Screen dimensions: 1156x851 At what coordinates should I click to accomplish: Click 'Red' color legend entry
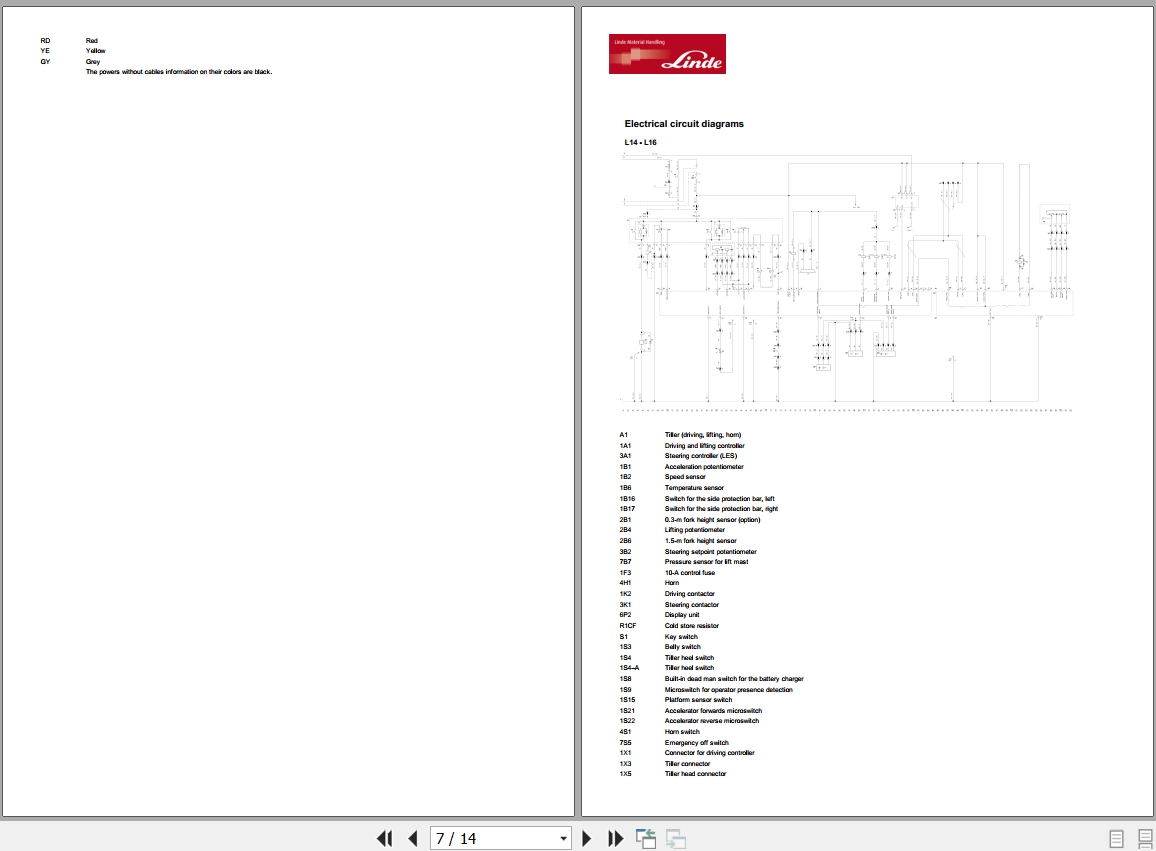coord(91,41)
